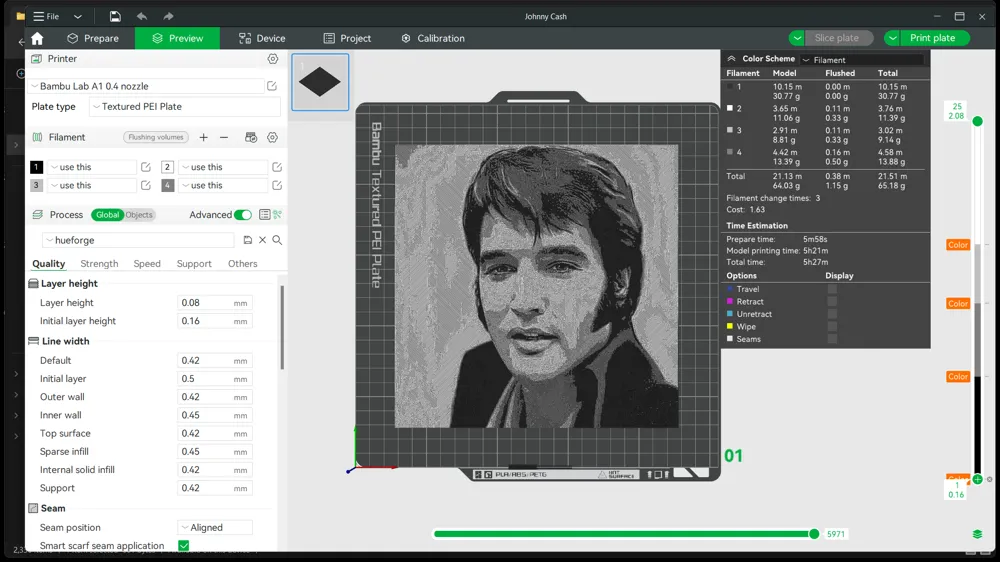1000x562 pixels.
Task: Remove a filament with the minus icon
Action: pos(224,137)
